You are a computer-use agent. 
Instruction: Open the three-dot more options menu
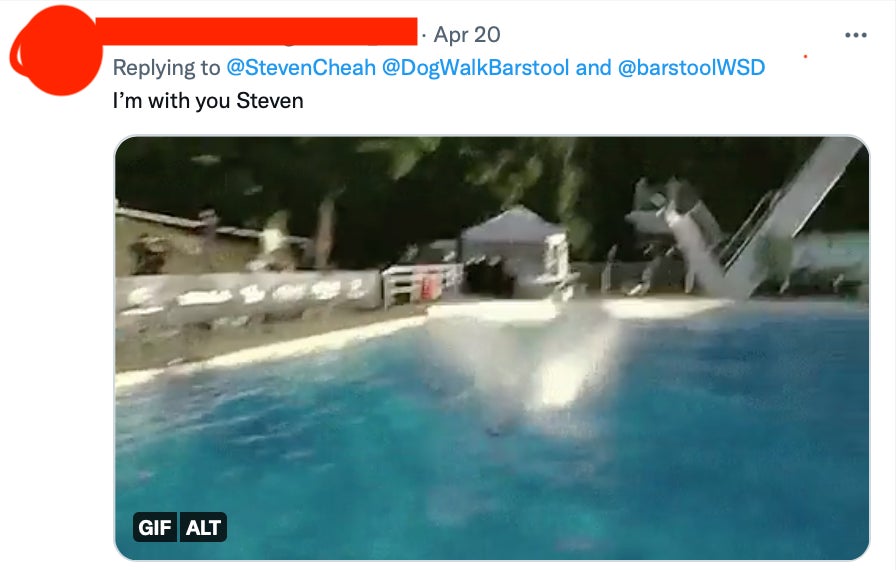[855, 35]
